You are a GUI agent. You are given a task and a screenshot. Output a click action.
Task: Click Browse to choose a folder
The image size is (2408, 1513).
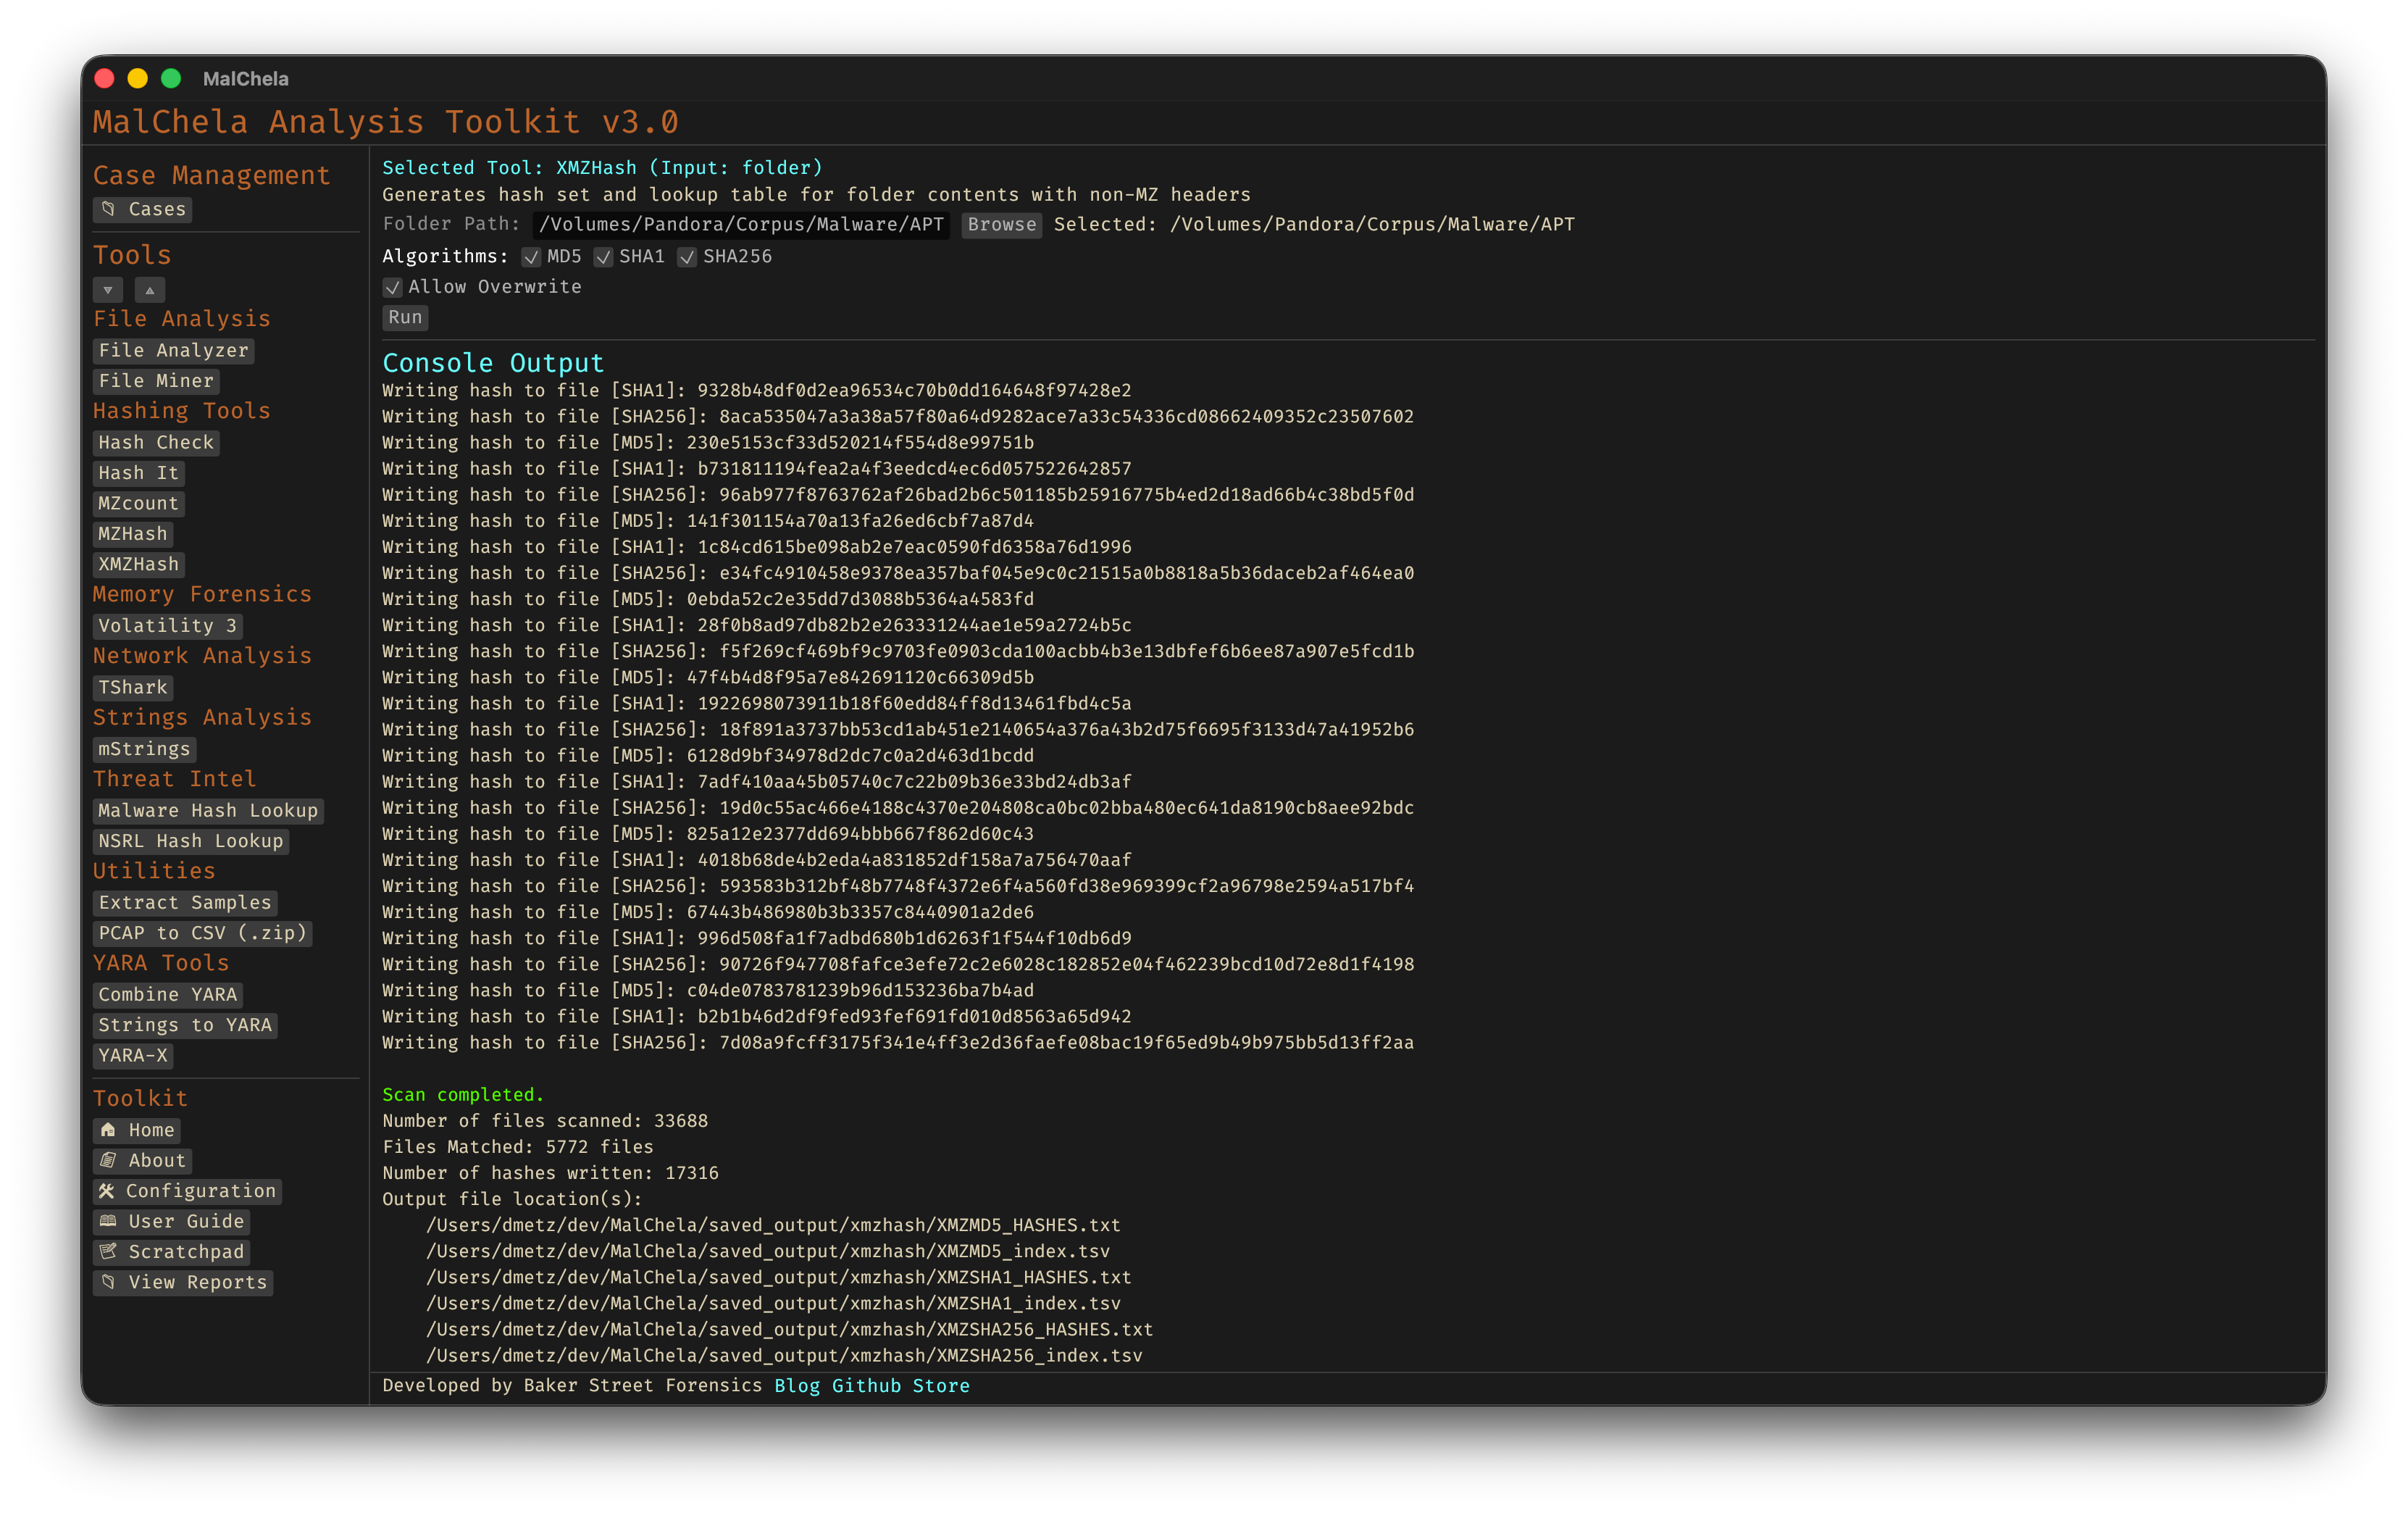click(1001, 225)
